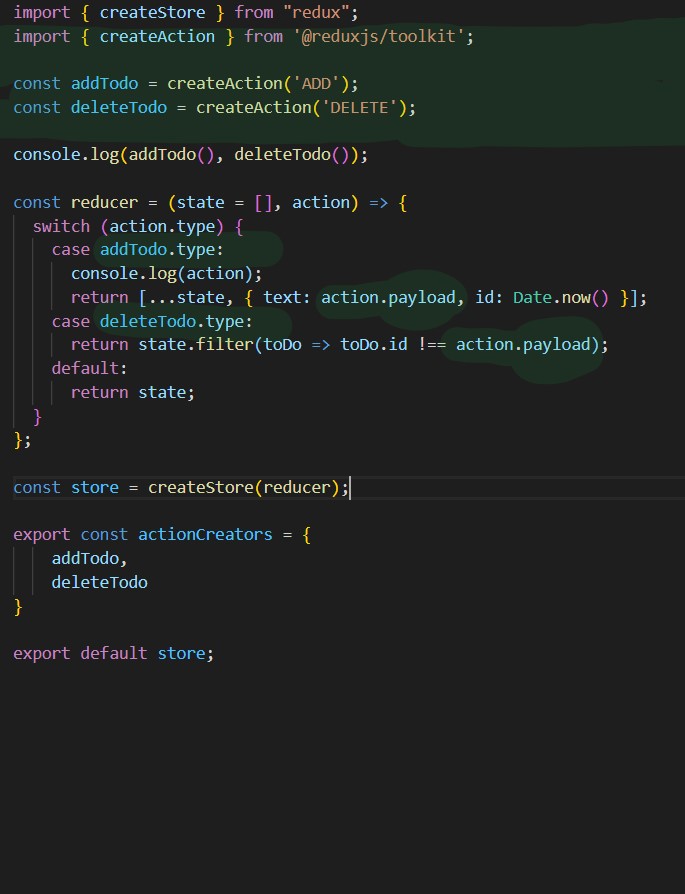The width and height of the screenshot is (685, 894).
Task: Click deleteTodo inside the actionCreators object
Action: [100, 583]
